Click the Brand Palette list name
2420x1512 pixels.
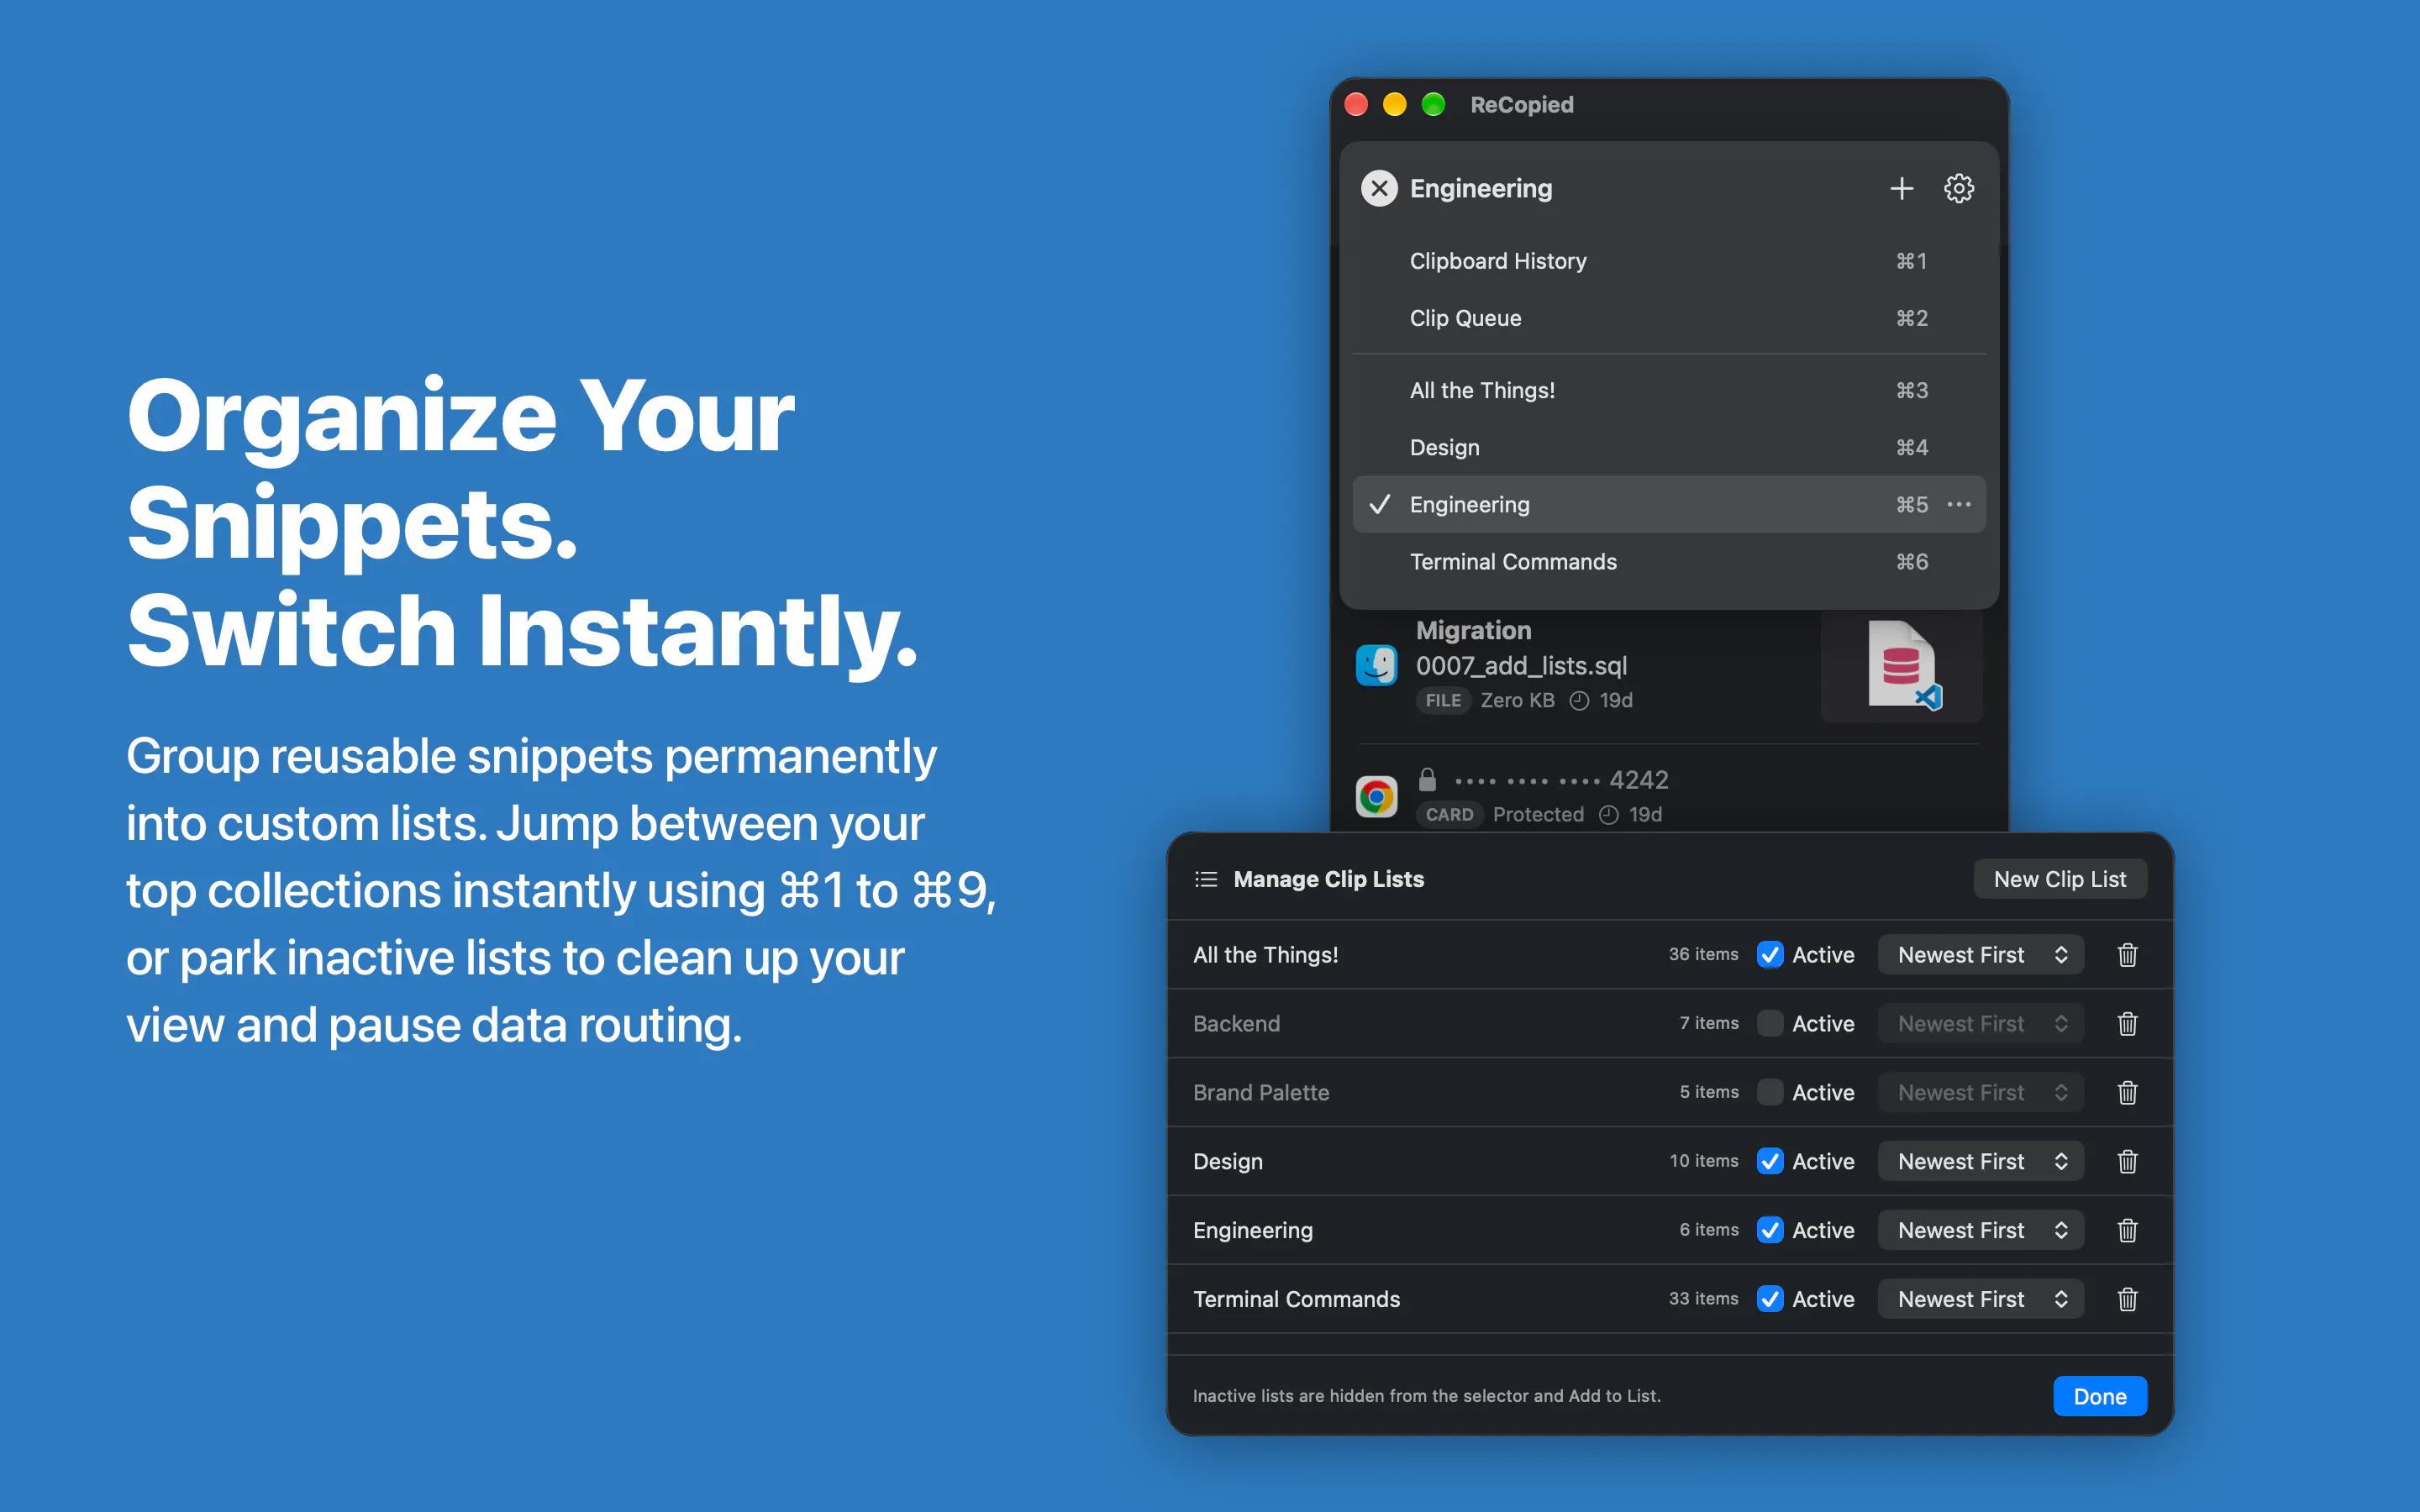point(1261,1092)
